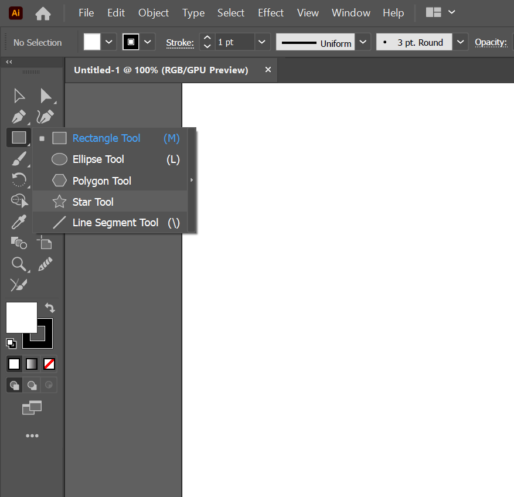Click the white Fill swatch in toolbar
The image size is (514, 497).
22,317
